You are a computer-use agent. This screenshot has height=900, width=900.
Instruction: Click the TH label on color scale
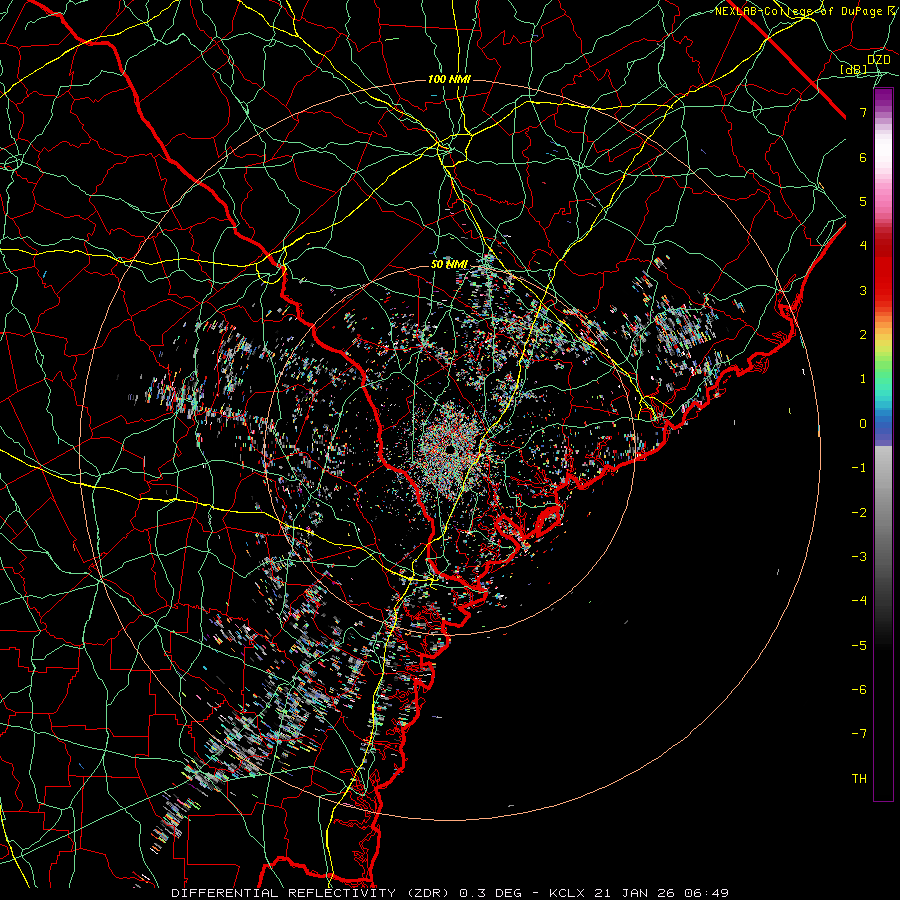[859, 779]
